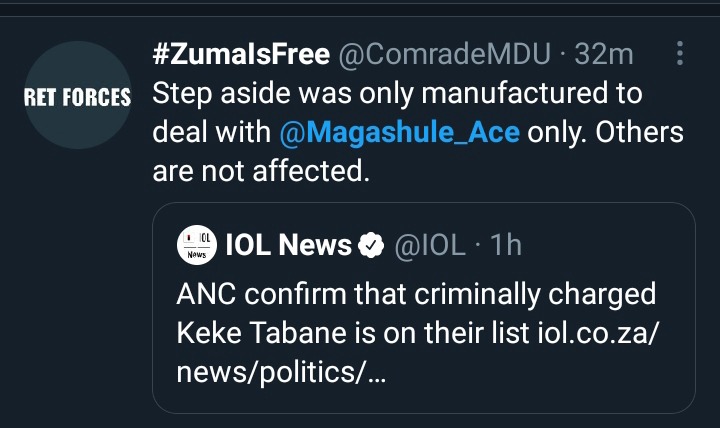Open IOL News account name

click(x=288, y=244)
